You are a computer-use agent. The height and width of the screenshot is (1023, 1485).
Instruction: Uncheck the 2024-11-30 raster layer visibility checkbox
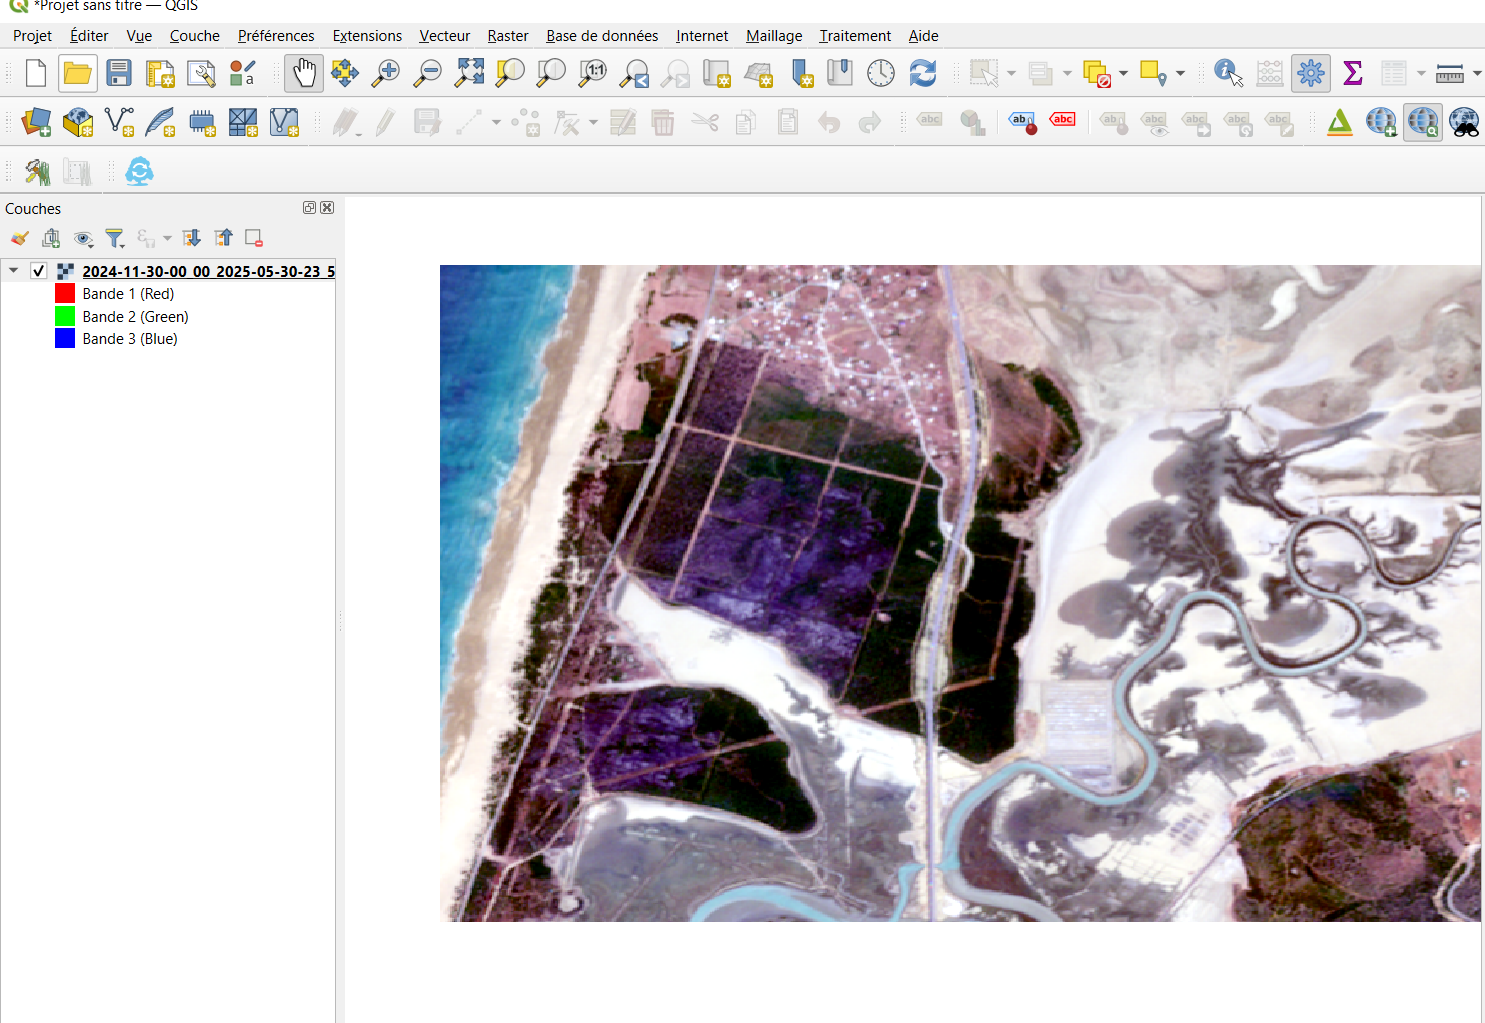click(x=39, y=271)
